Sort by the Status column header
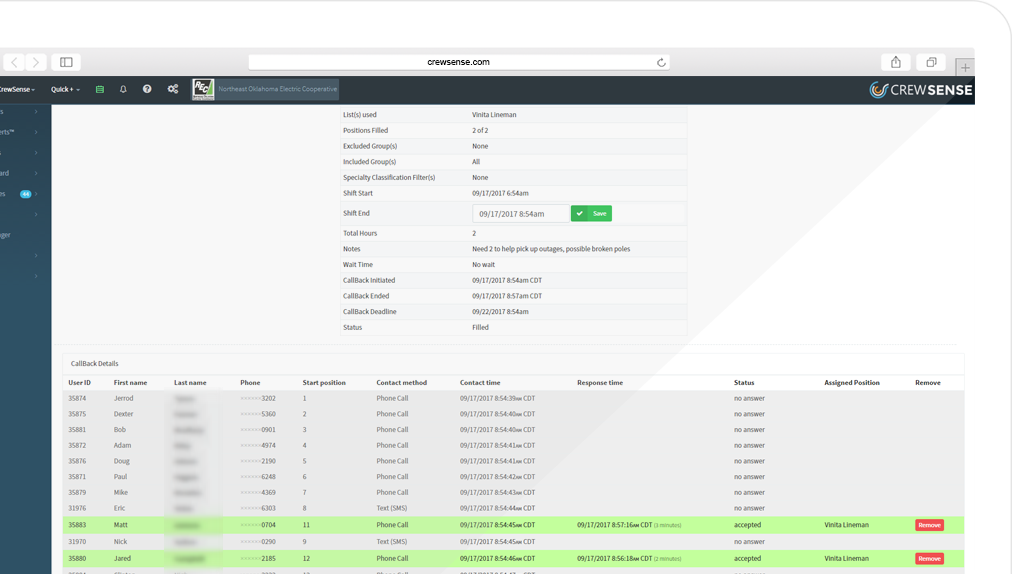The image size is (1012, 574). [744, 383]
